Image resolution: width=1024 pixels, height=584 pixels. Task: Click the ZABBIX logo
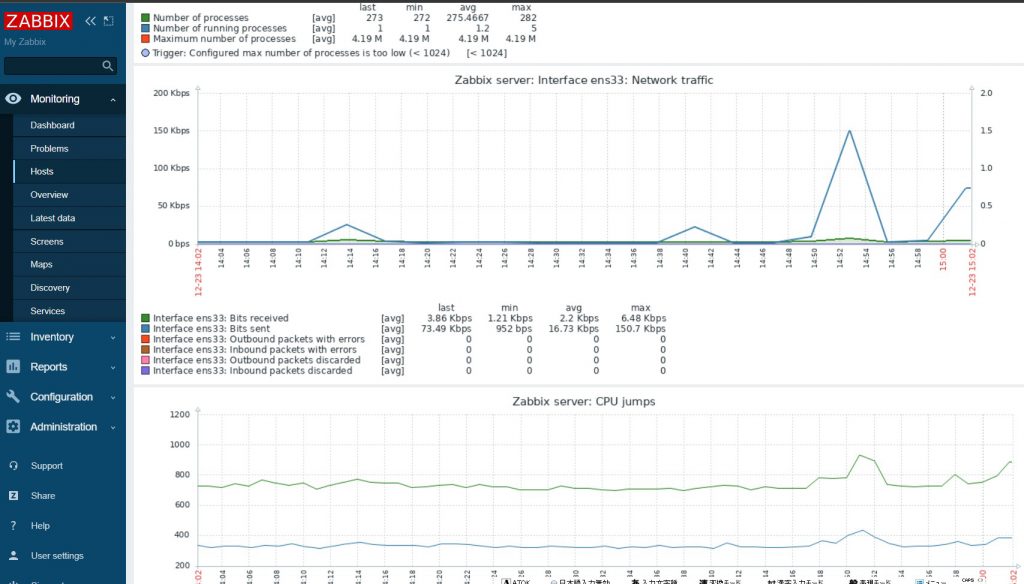coord(38,21)
